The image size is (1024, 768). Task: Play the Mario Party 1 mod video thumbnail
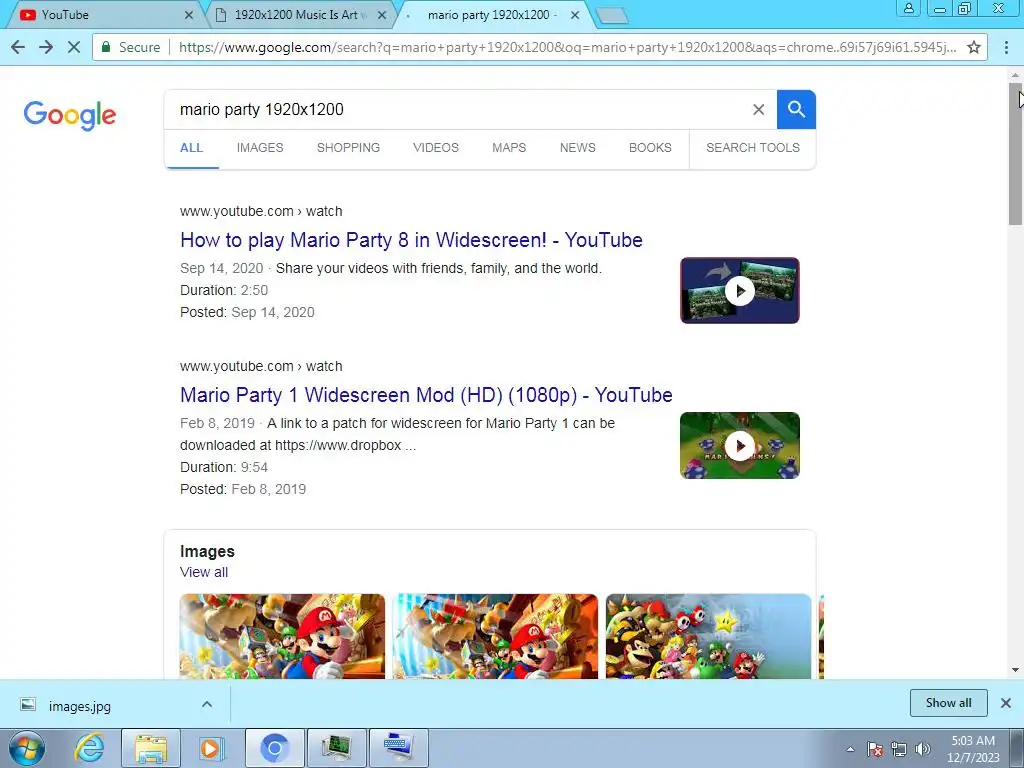[739, 445]
